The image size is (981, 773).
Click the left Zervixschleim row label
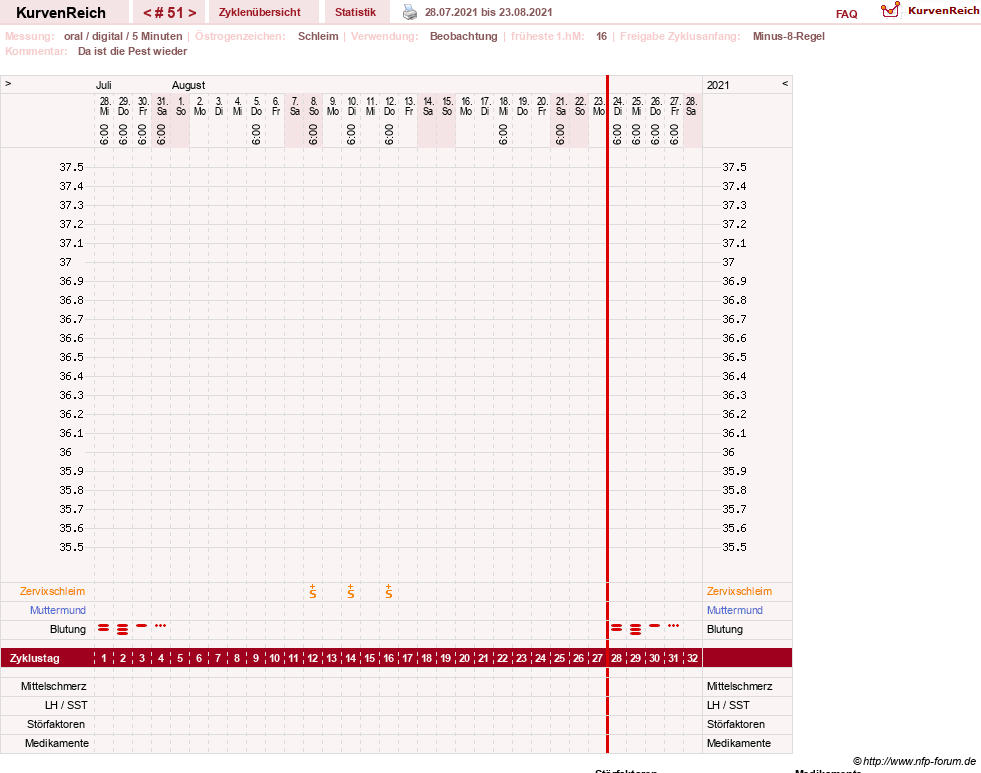53,591
